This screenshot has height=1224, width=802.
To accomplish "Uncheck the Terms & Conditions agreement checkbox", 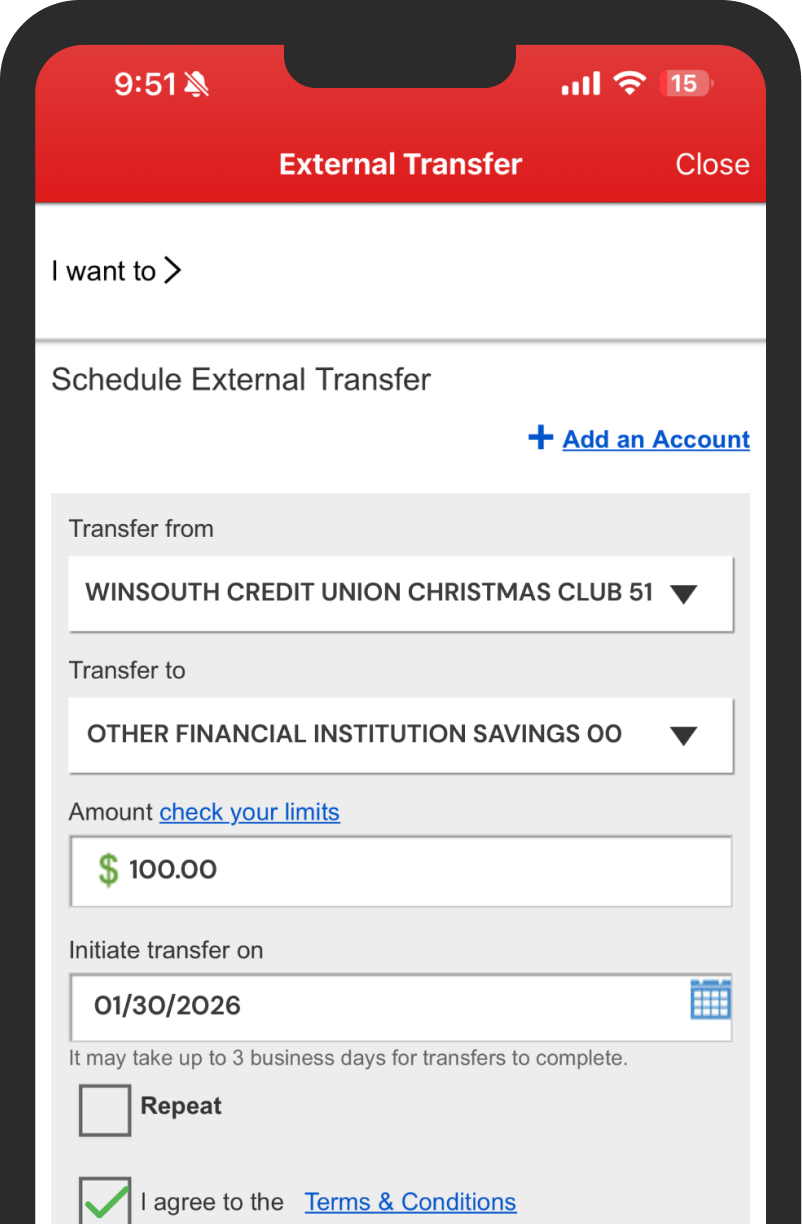I will 105,1200.
